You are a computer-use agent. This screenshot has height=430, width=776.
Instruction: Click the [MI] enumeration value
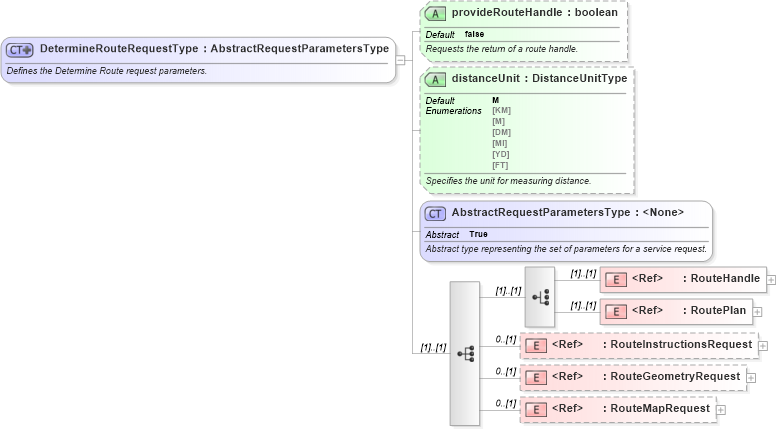click(x=499, y=143)
